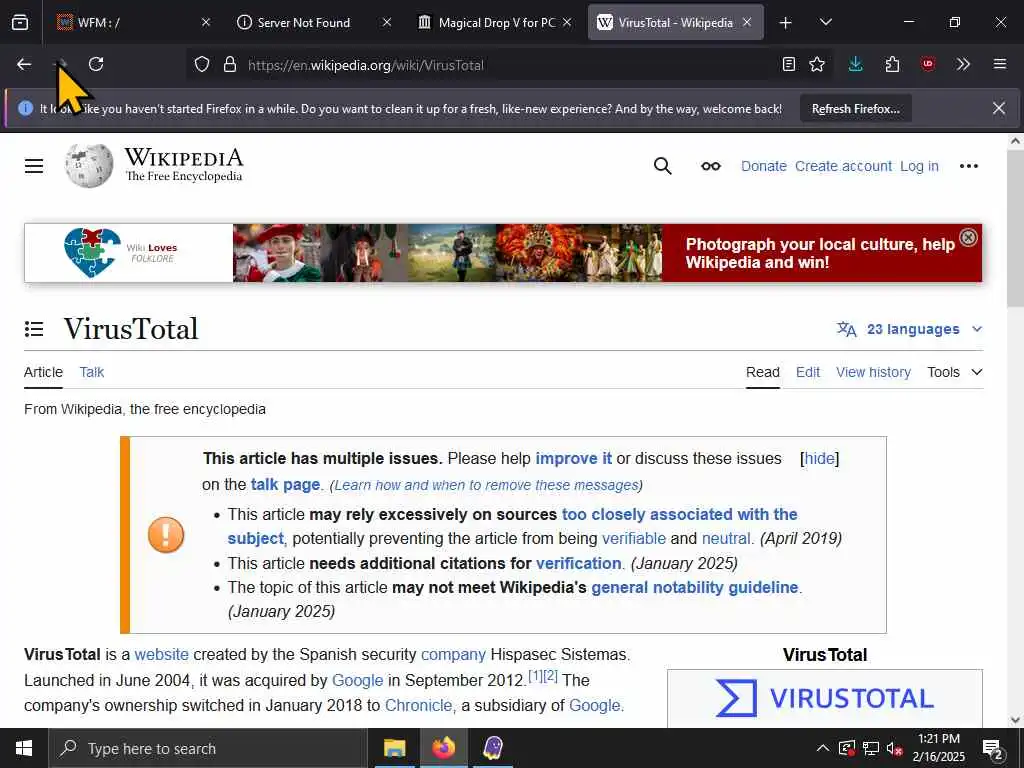
Task: Open the 'talk page' link
Action: [285, 485]
